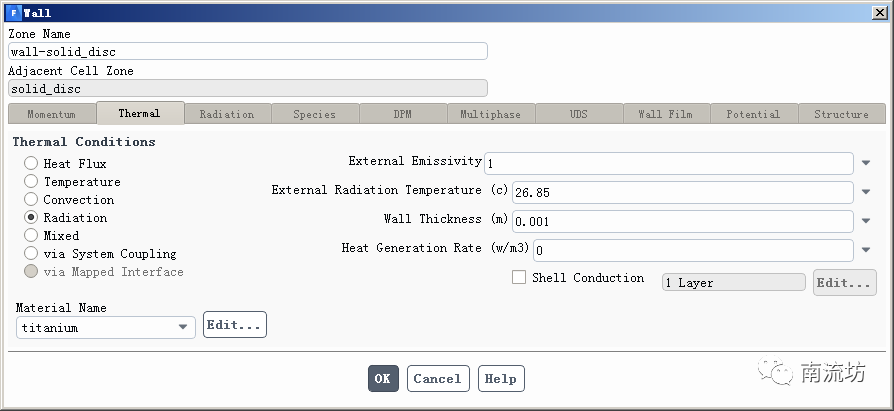
Task: Select the Mixed thermal condition
Action: (32, 236)
